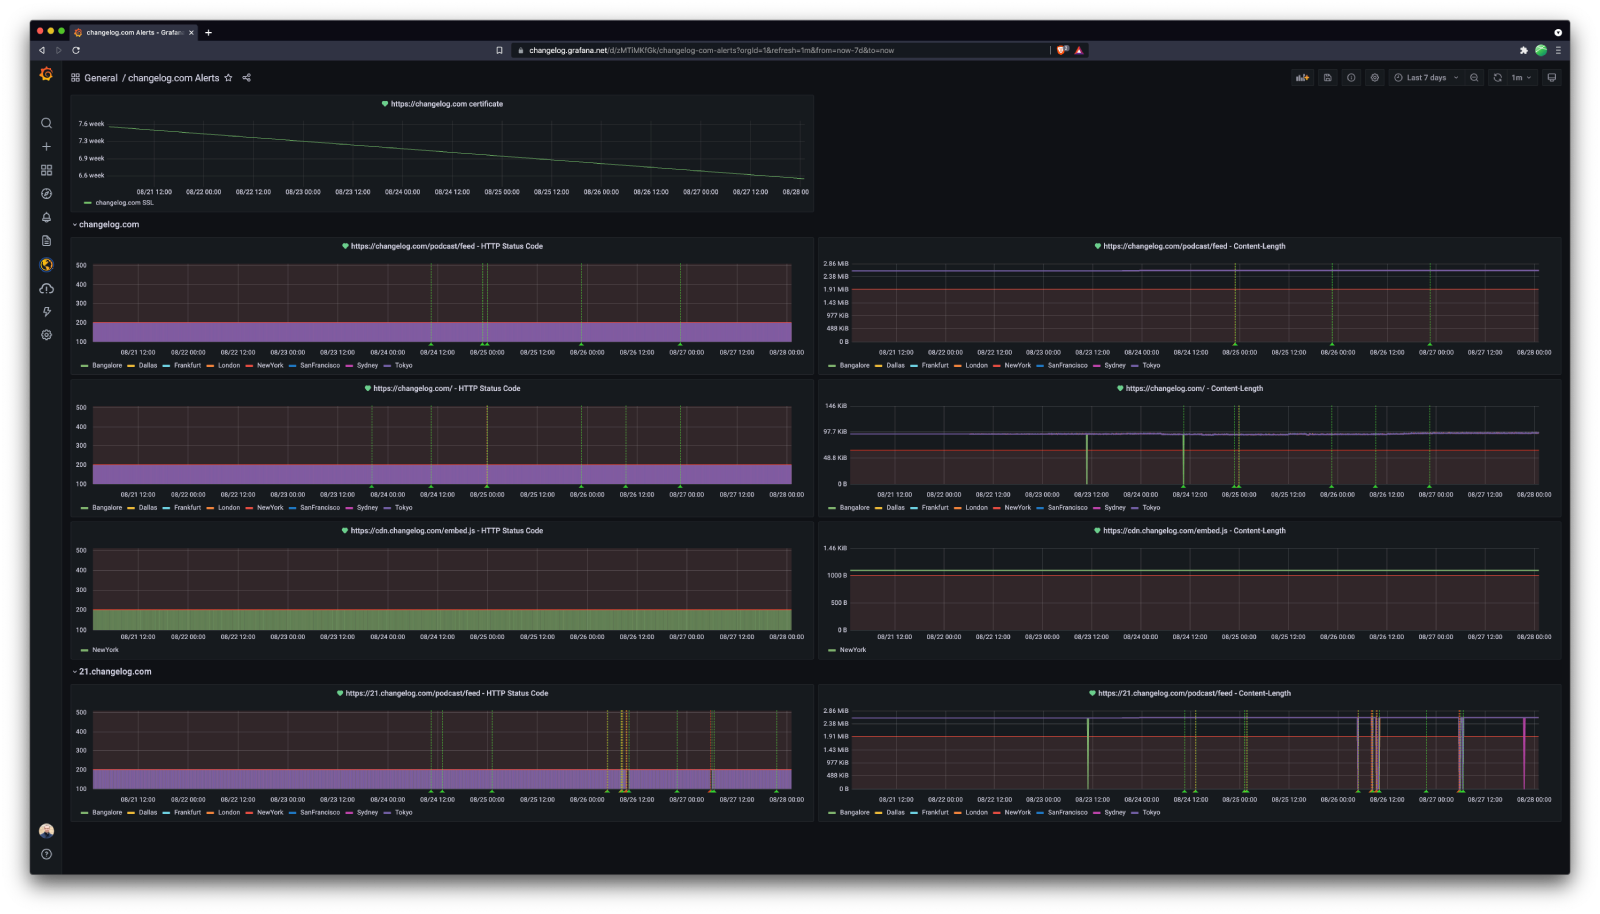Star the changelog.com Alerts dashboard

click(x=228, y=77)
